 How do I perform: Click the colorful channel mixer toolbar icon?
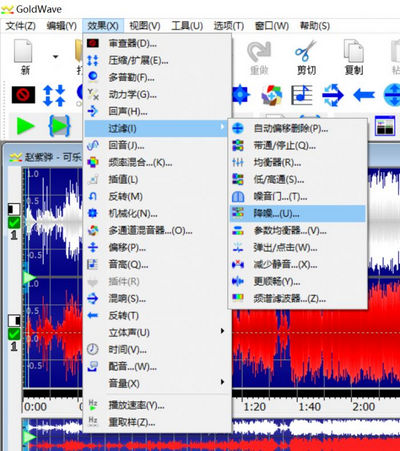[272, 95]
